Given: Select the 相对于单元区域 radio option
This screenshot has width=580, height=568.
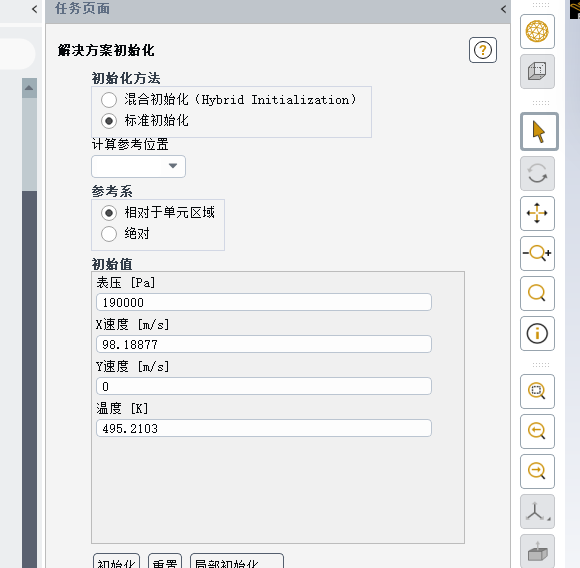Looking at the screenshot, I should click(x=109, y=213).
